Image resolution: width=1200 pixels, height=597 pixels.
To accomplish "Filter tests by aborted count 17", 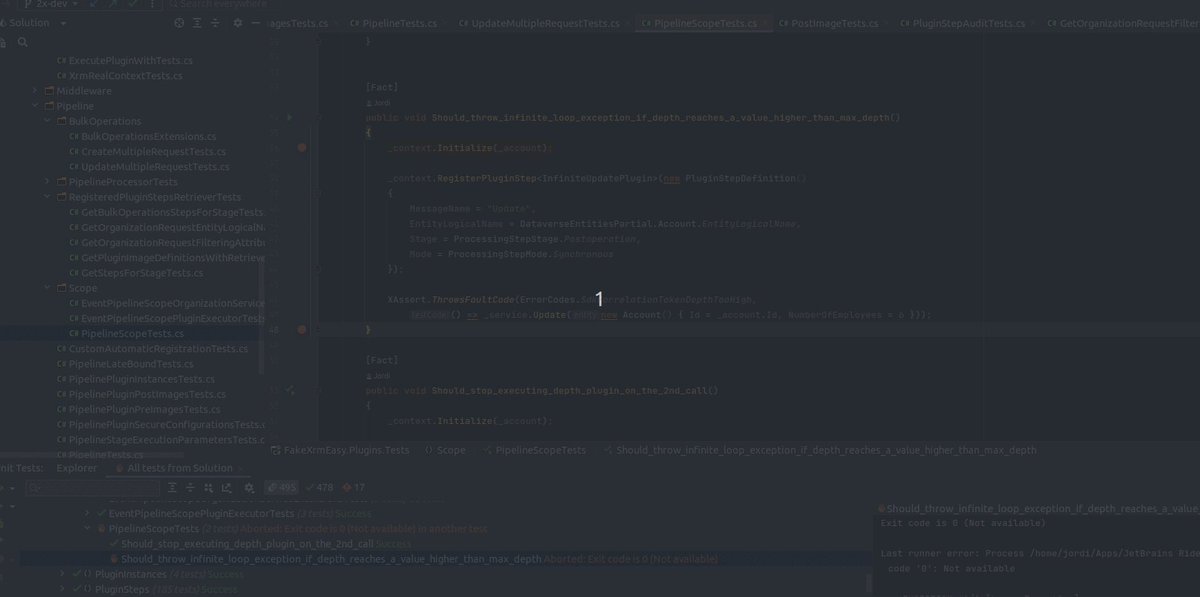I will point(354,488).
